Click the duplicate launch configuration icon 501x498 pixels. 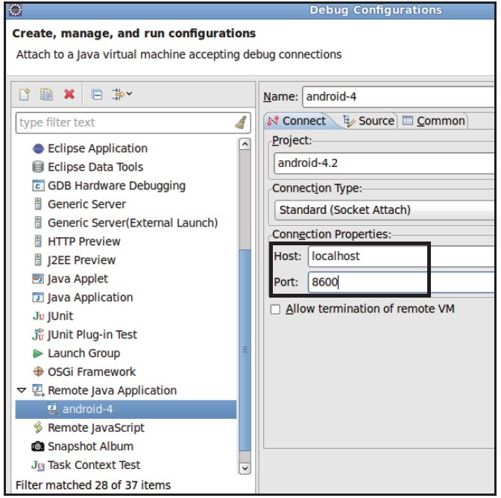click(46, 95)
